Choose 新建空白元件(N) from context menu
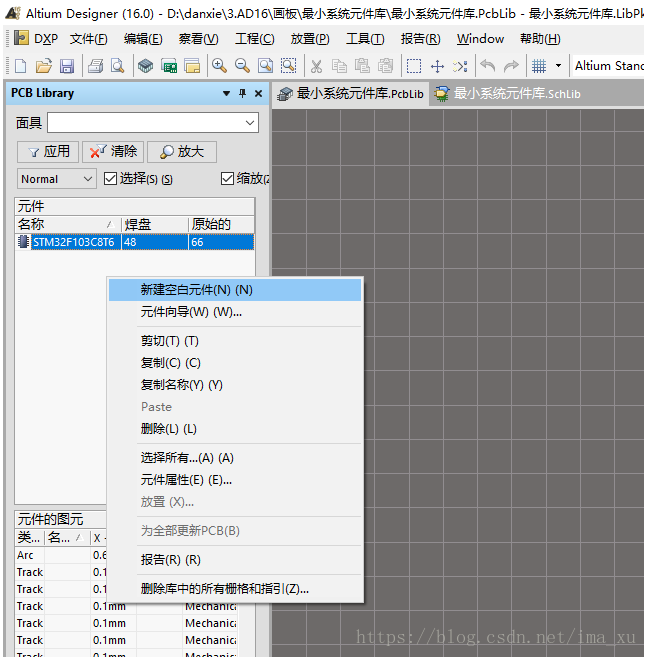Viewport: 647px width, 657px height. click(197, 290)
